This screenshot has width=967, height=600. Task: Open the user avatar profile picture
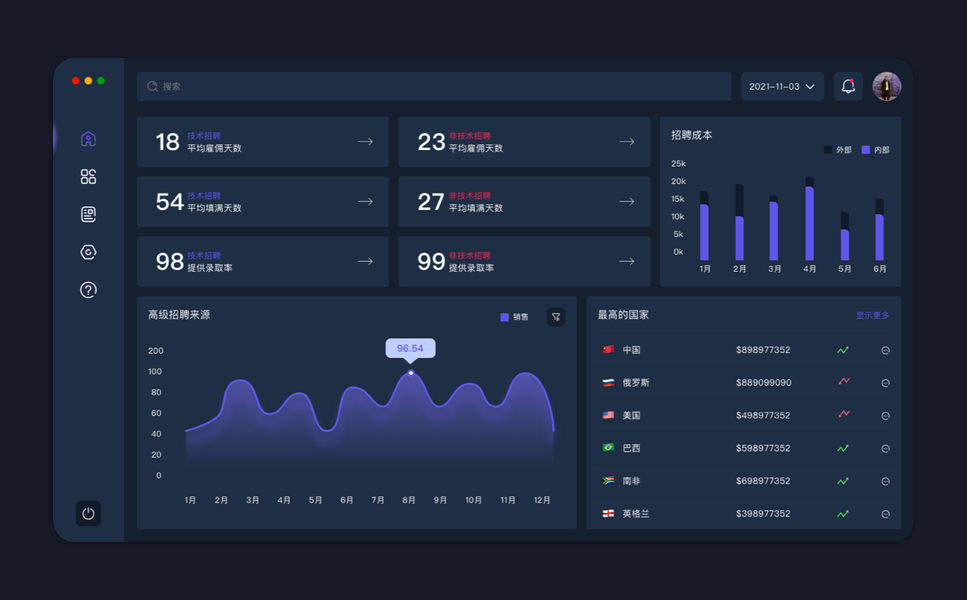point(887,86)
